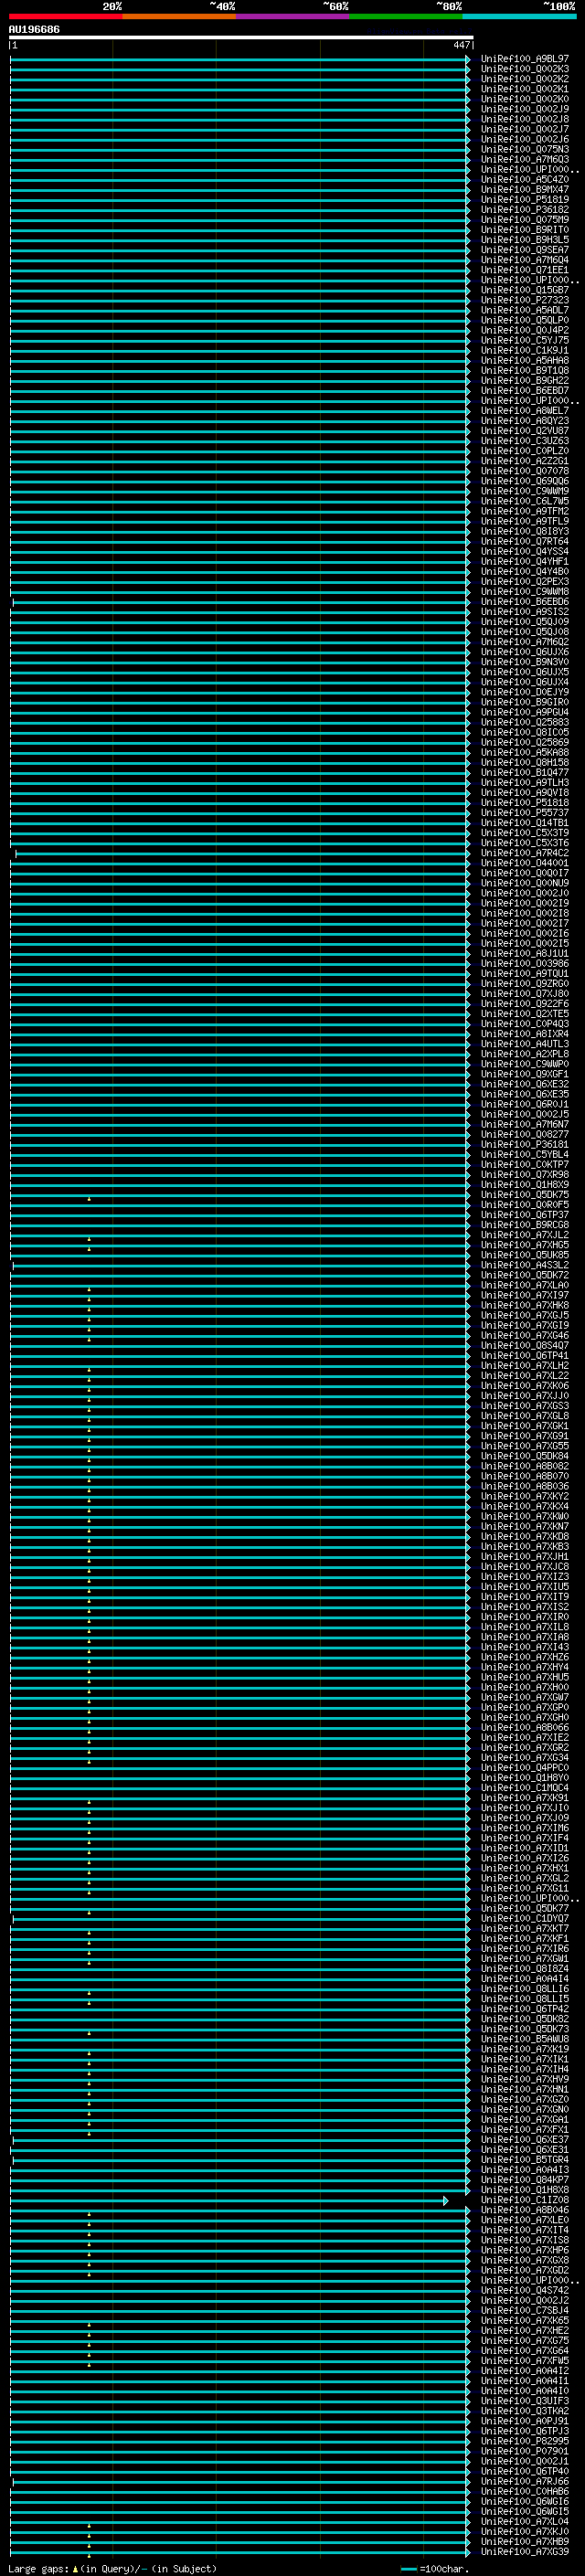Open hit UniRef100_A9BL97

[525, 59]
